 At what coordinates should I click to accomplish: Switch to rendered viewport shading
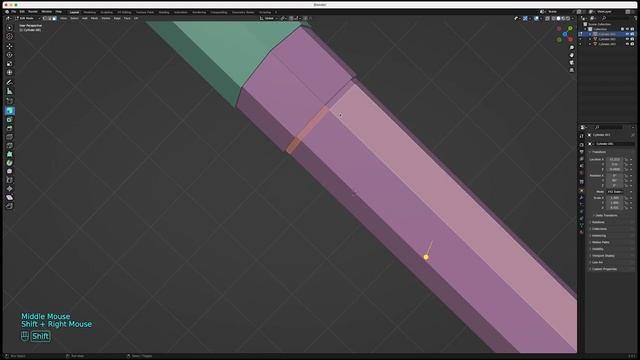click(x=568, y=18)
